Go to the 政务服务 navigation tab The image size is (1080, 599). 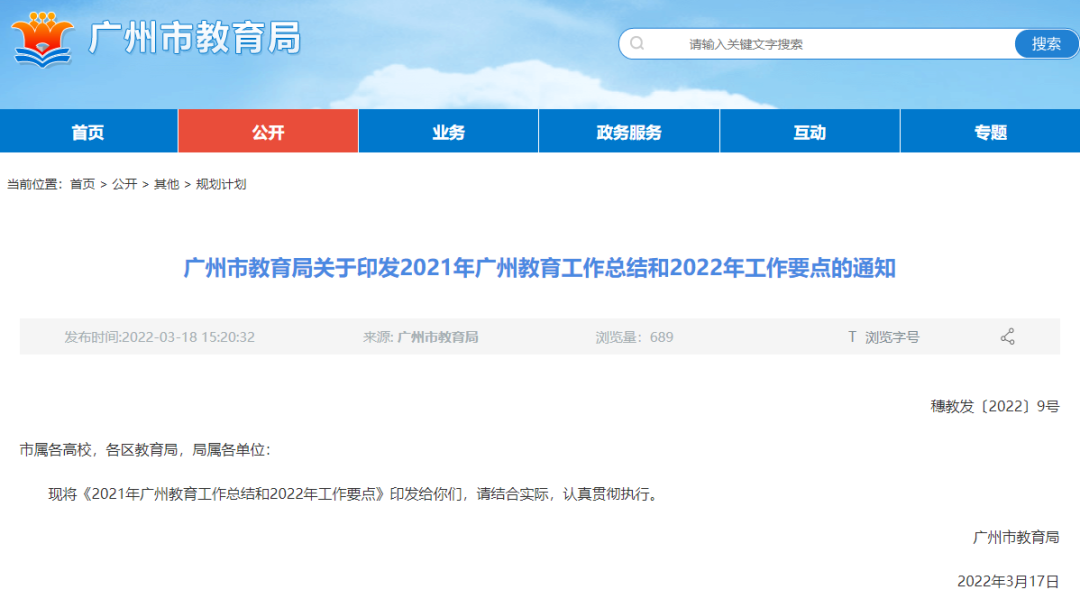point(629,132)
